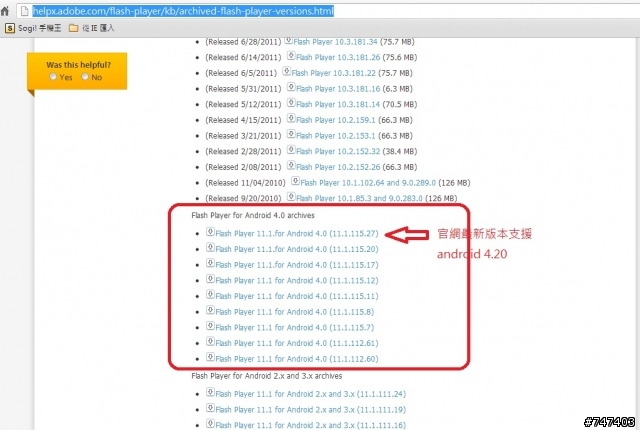Download Flash Player for Android 4.0 (11.1.115.17)
This screenshot has height=430, width=640.
click(297, 265)
